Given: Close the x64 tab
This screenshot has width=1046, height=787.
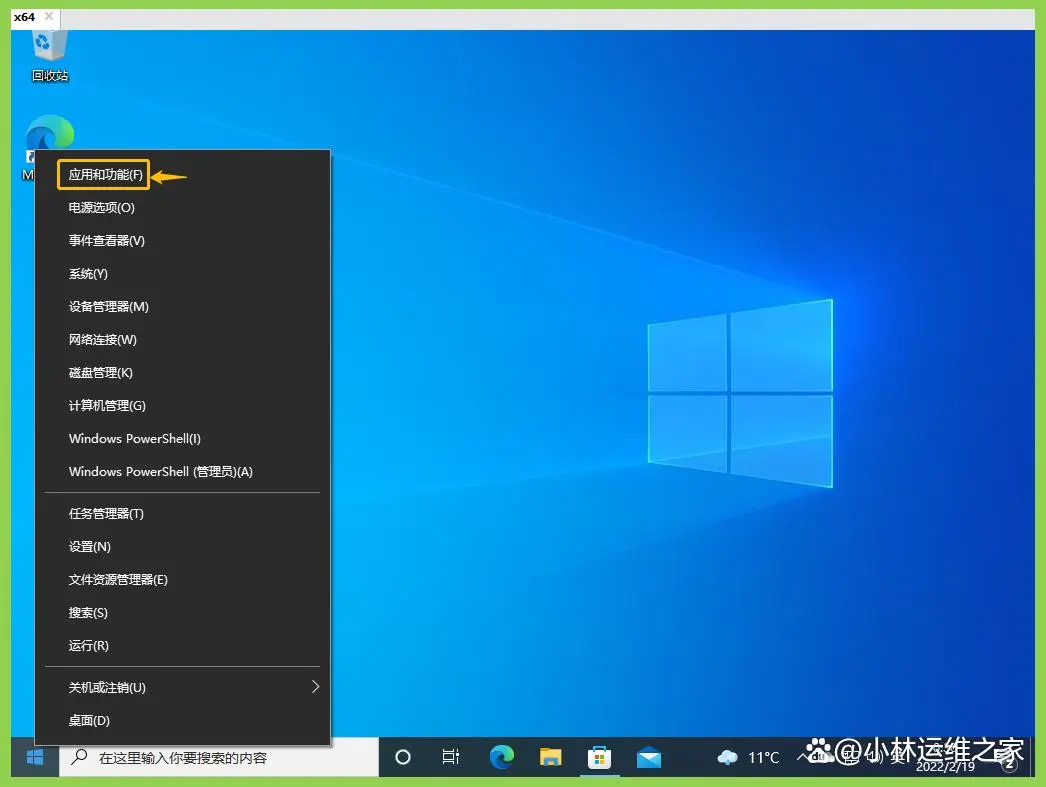Looking at the screenshot, I should [x=49, y=16].
